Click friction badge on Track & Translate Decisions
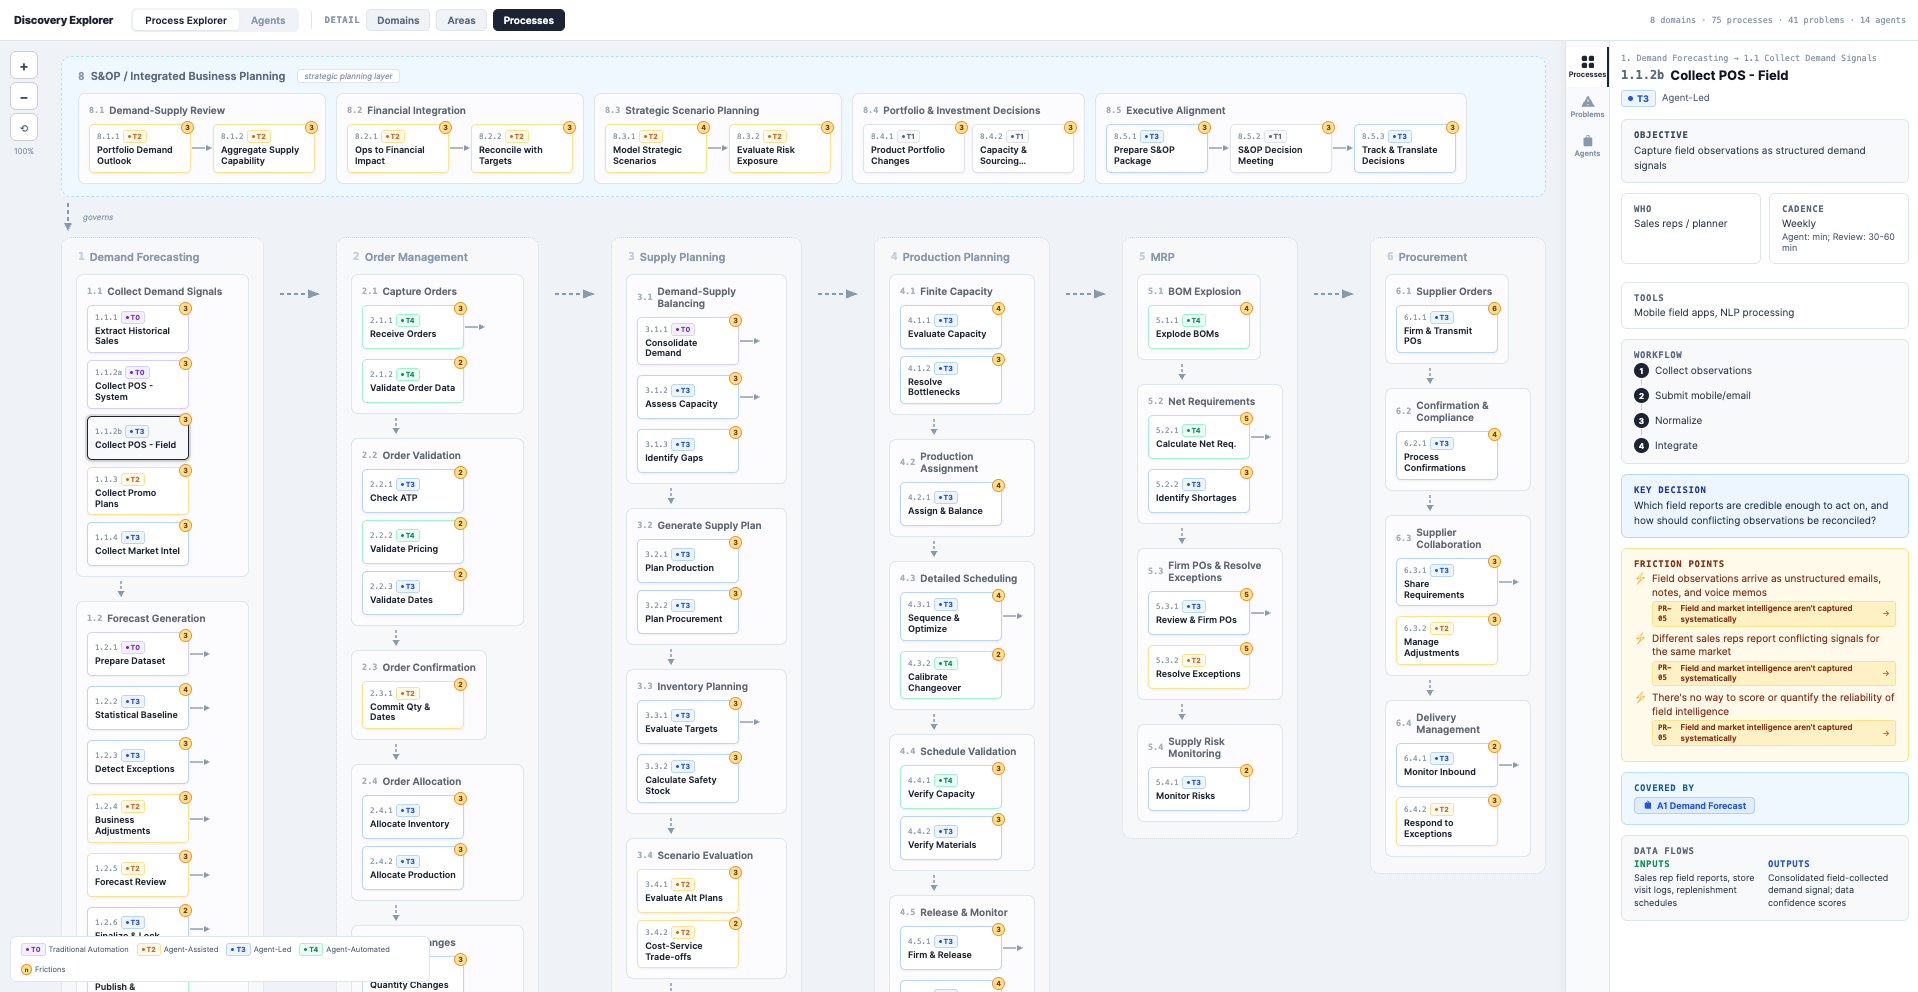Viewport: 1918px width, 992px height. (1452, 127)
